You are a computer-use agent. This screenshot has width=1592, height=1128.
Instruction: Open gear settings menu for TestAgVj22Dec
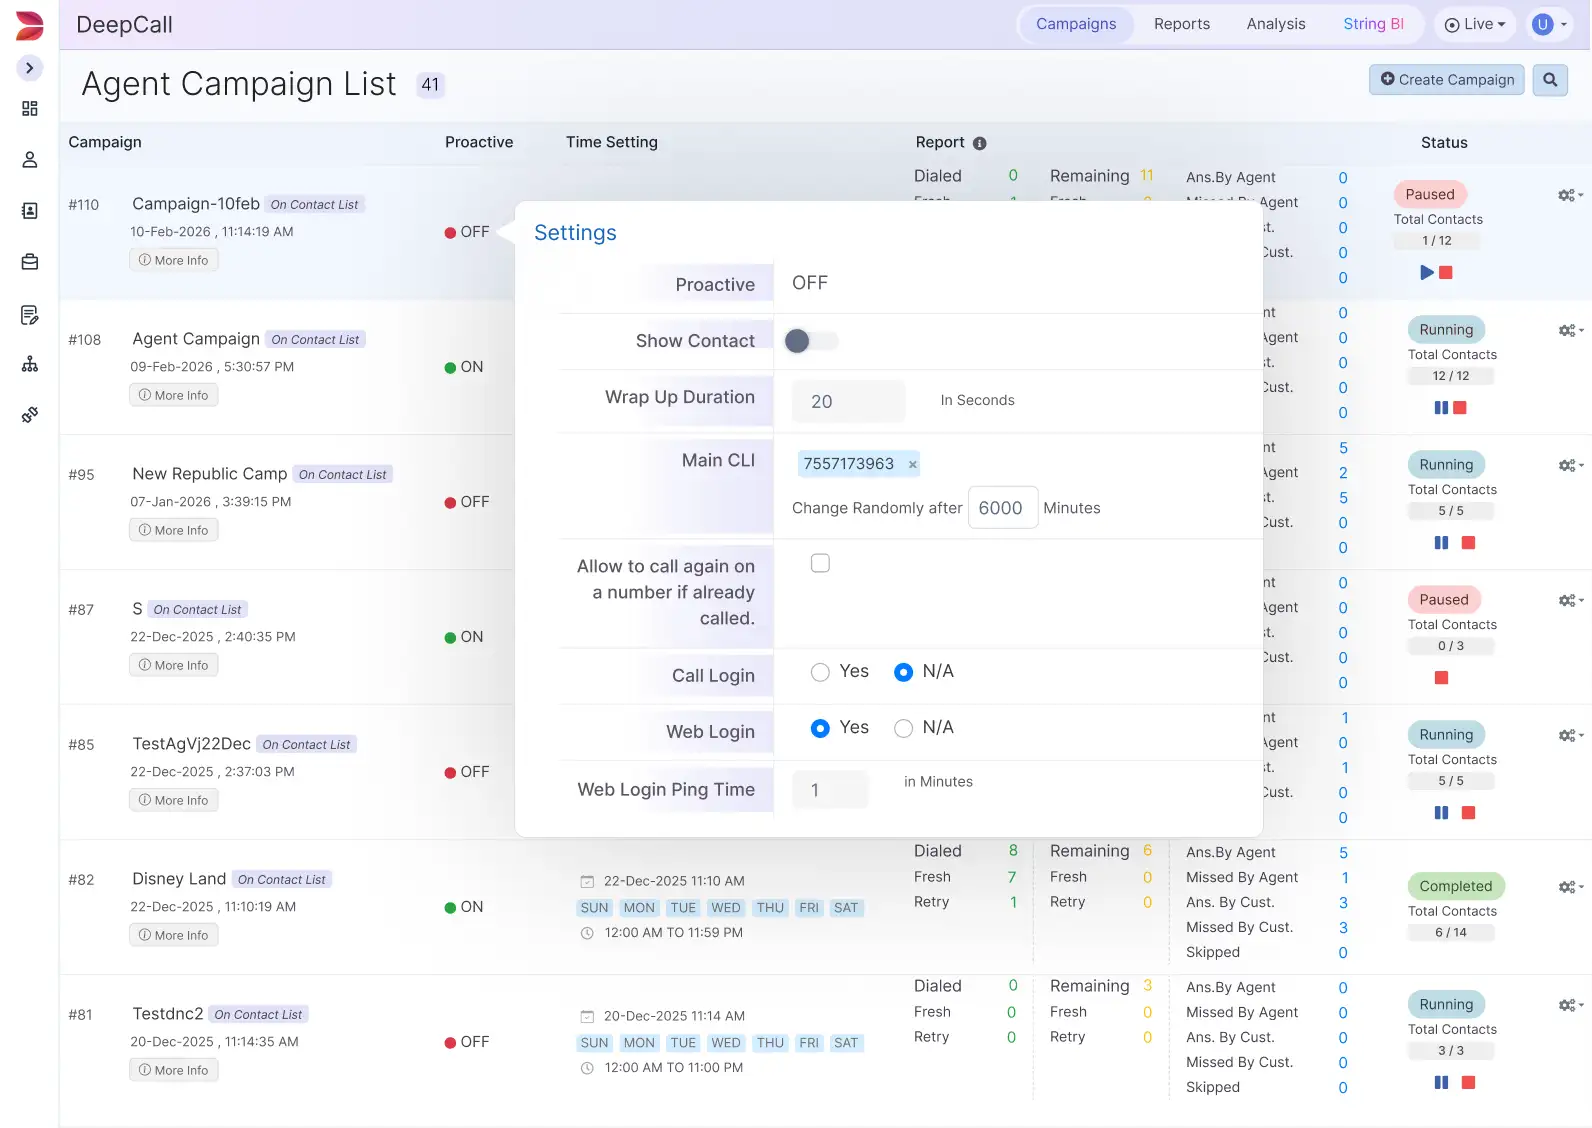(x=1570, y=735)
